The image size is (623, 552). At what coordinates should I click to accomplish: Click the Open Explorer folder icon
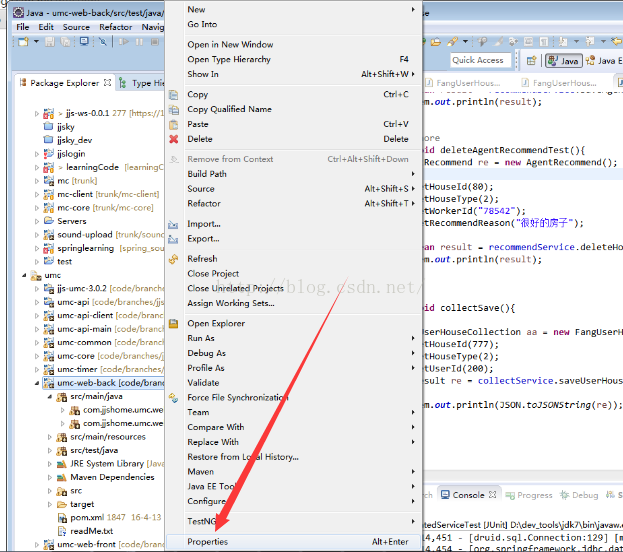tap(173, 323)
